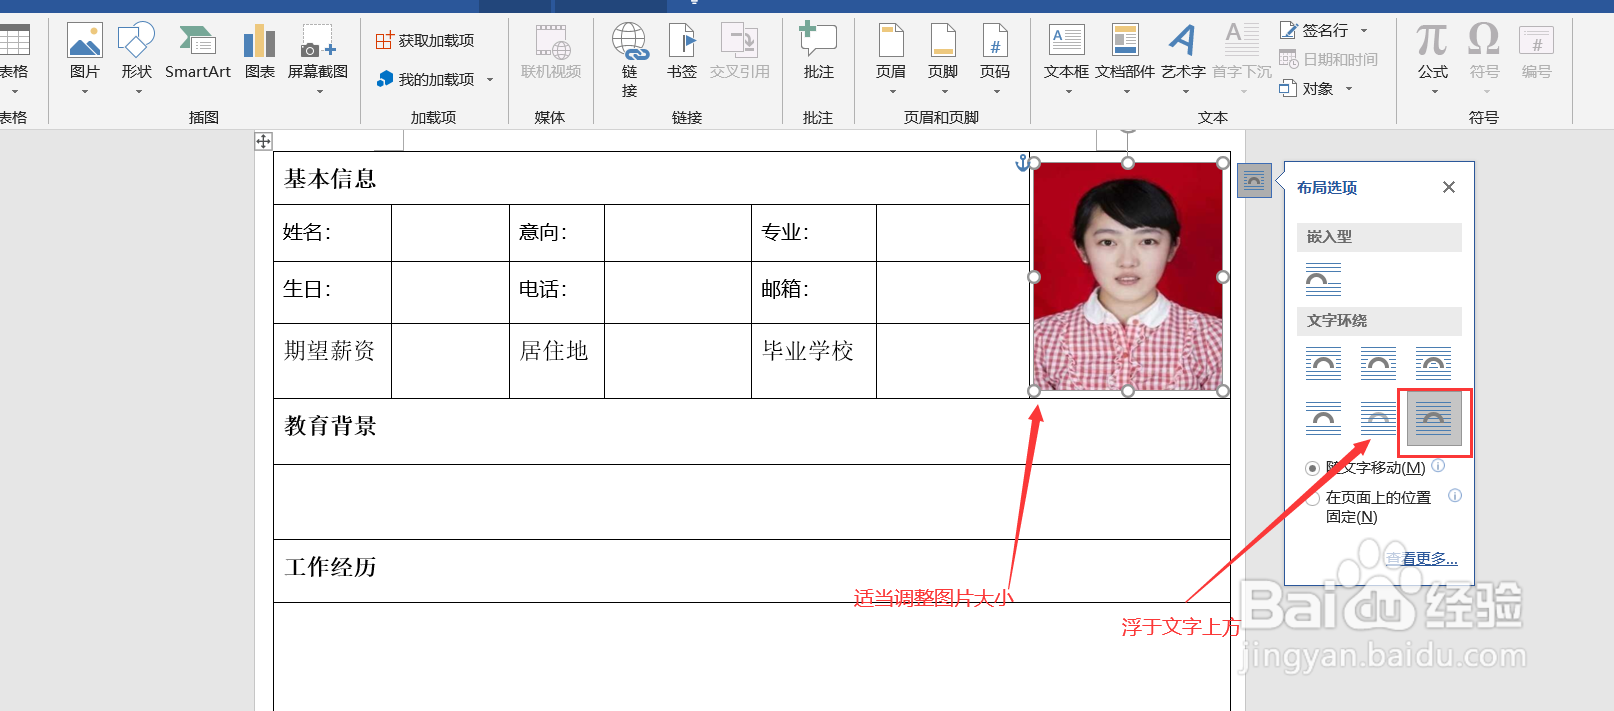The height and width of the screenshot is (711, 1614).
Task: Choose 衬于文字下方 behind text icon
Action: click(x=1378, y=418)
